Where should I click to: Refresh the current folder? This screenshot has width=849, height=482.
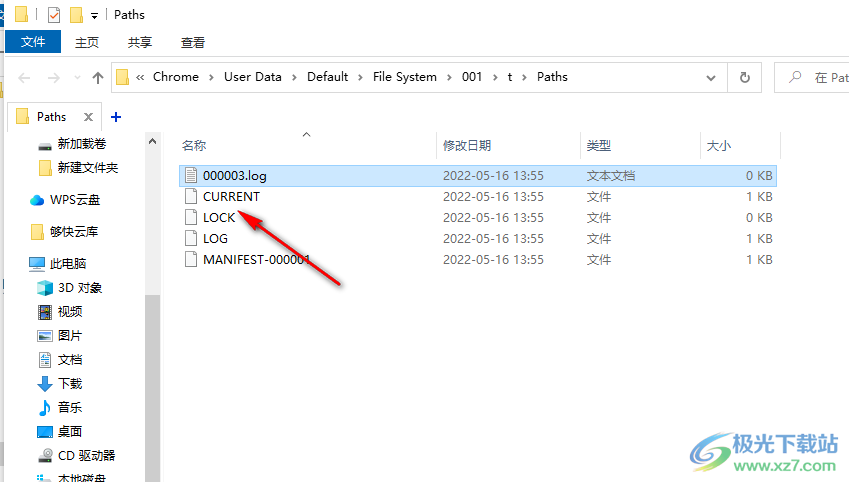744,78
